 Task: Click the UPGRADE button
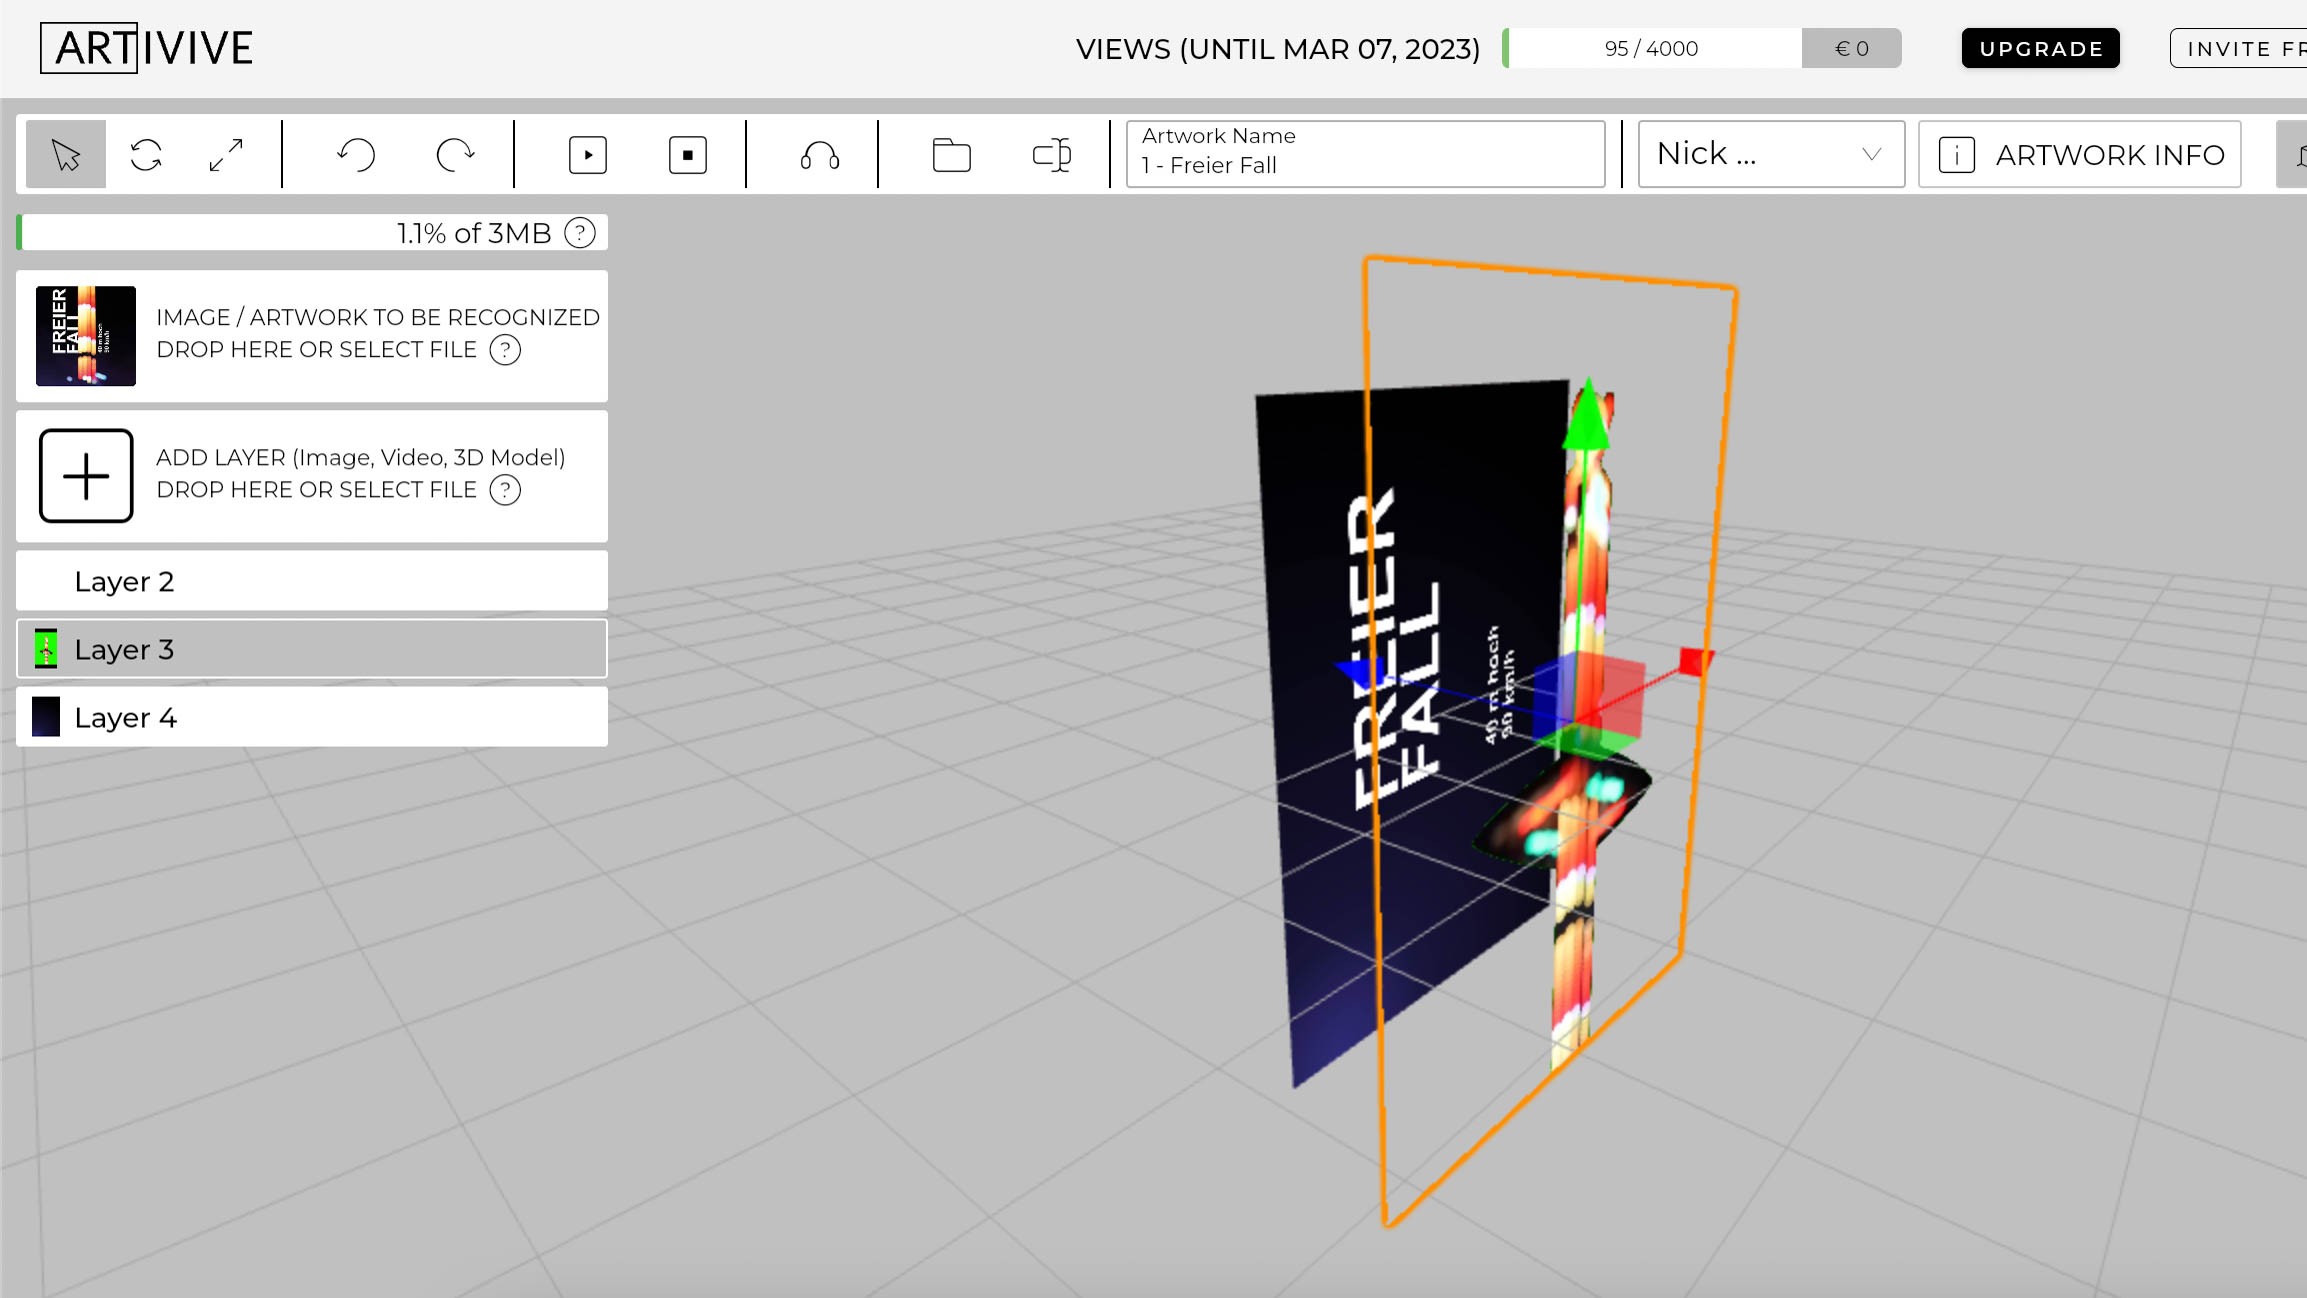2041,48
